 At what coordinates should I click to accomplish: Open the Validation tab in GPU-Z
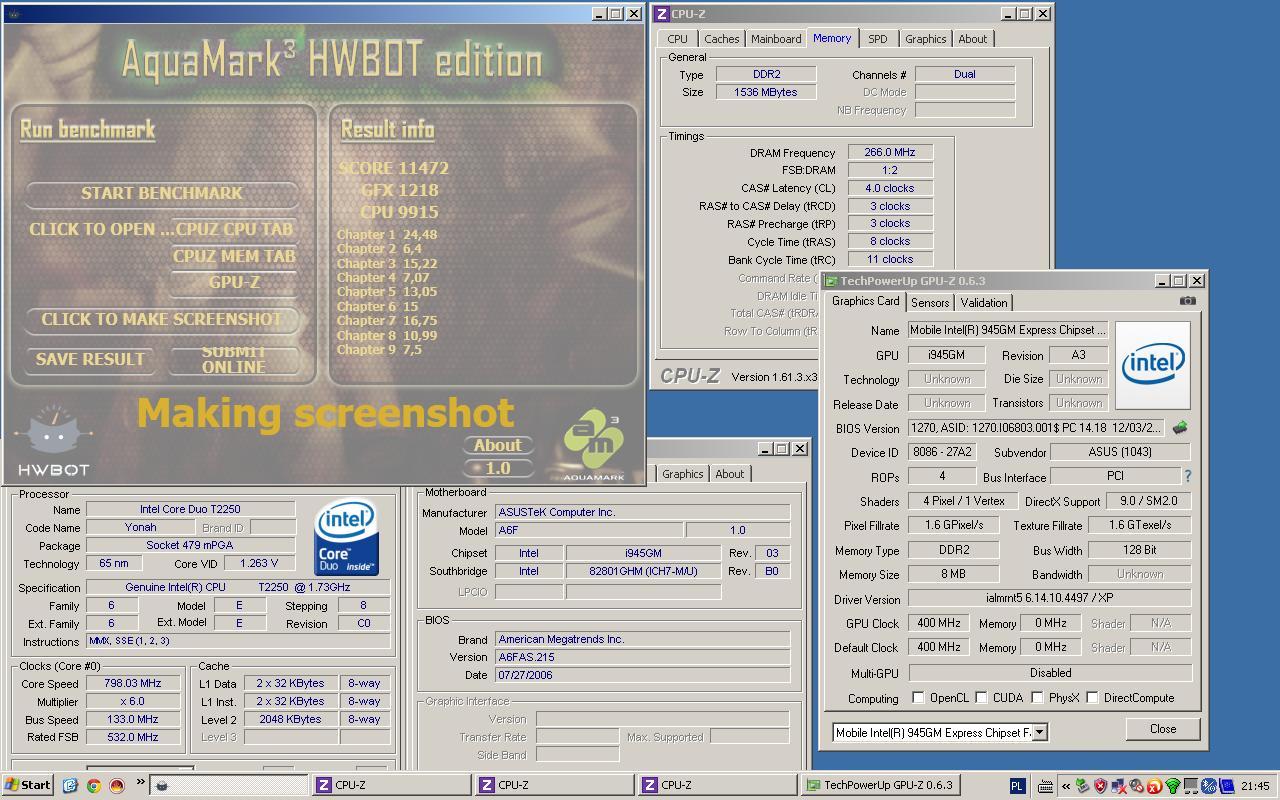pos(984,303)
